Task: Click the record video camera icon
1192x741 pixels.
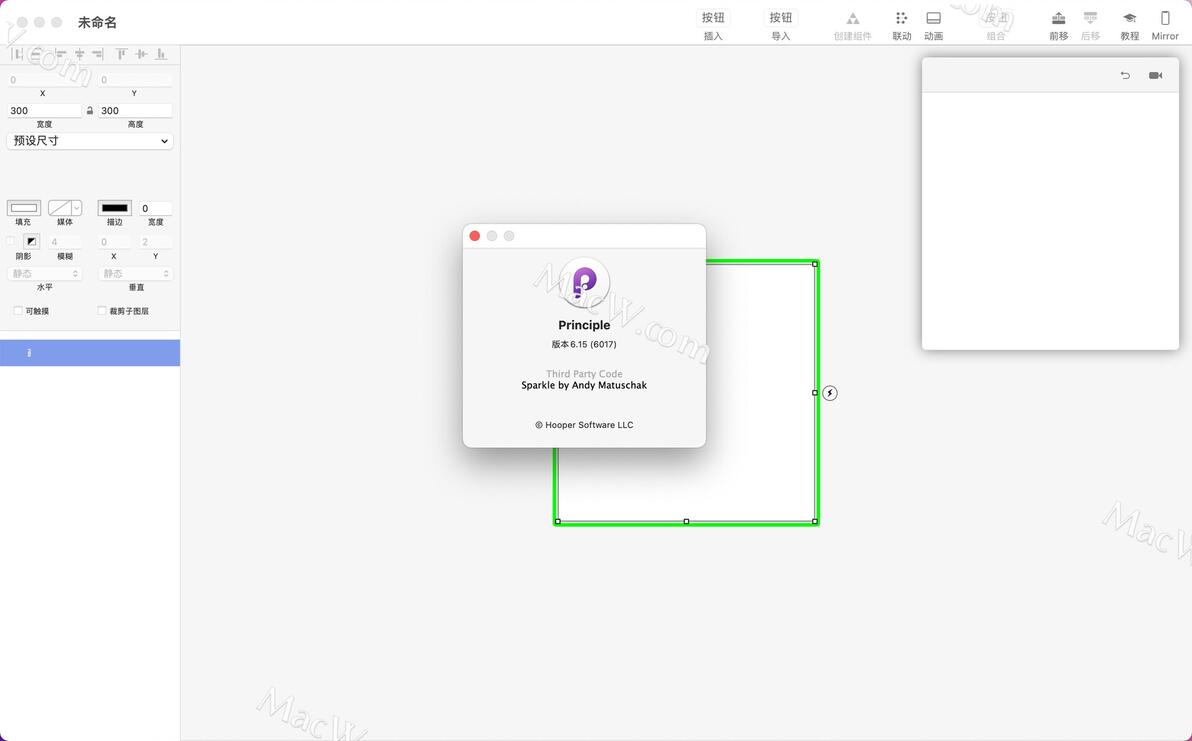Action: pos(1156,75)
